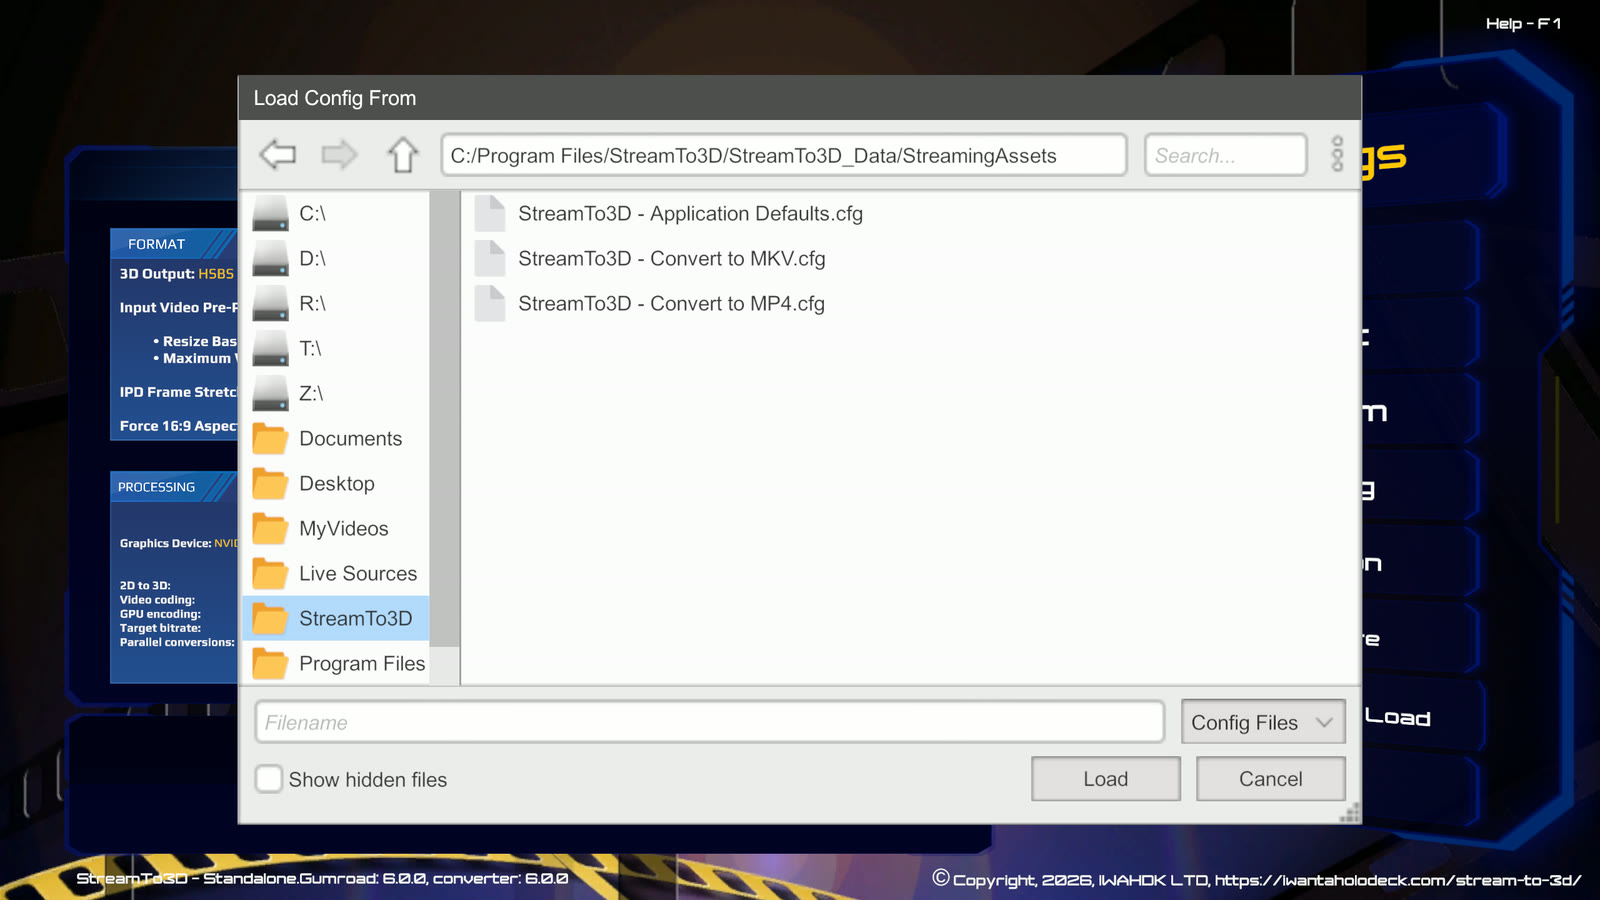The width and height of the screenshot is (1600, 900).
Task: Open the Documents folder icon
Action: [270, 438]
